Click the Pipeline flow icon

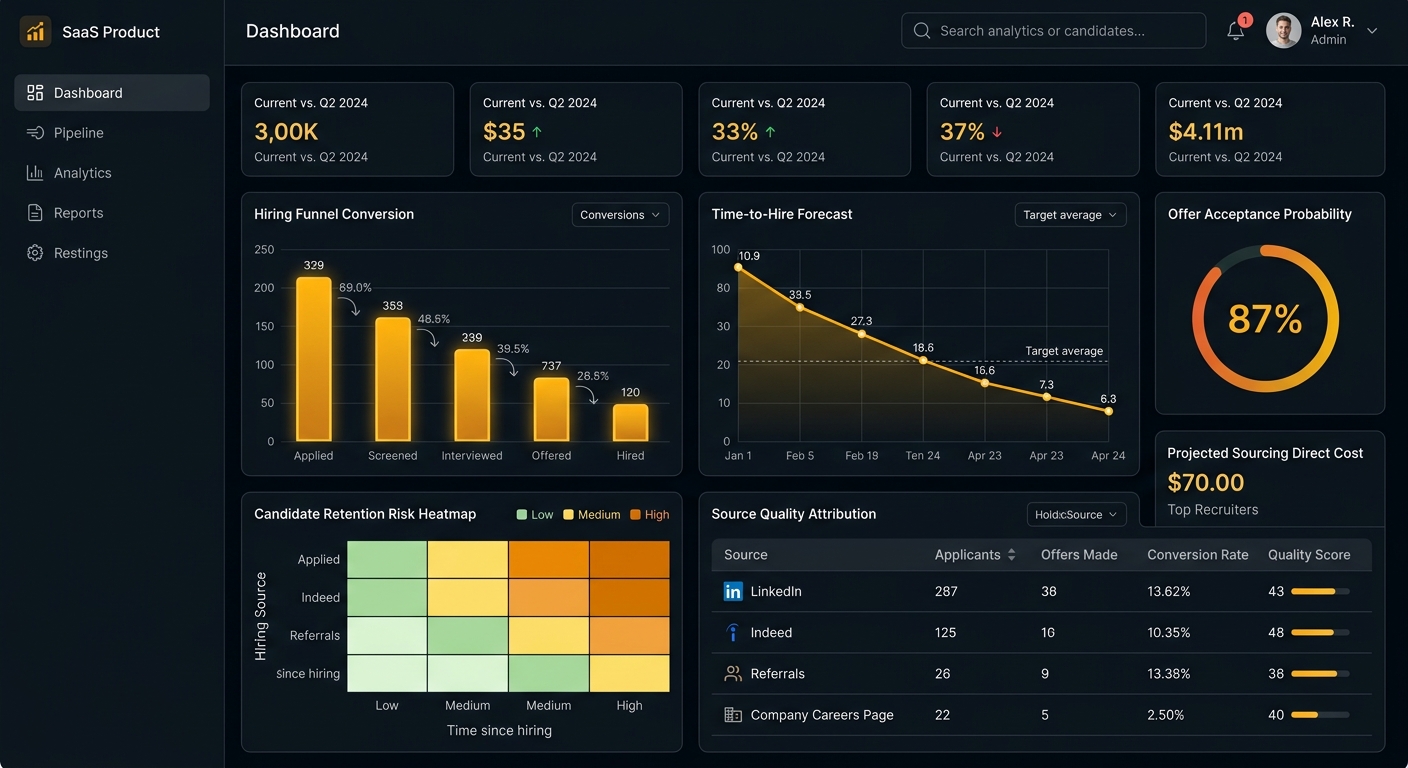click(35, 133)
